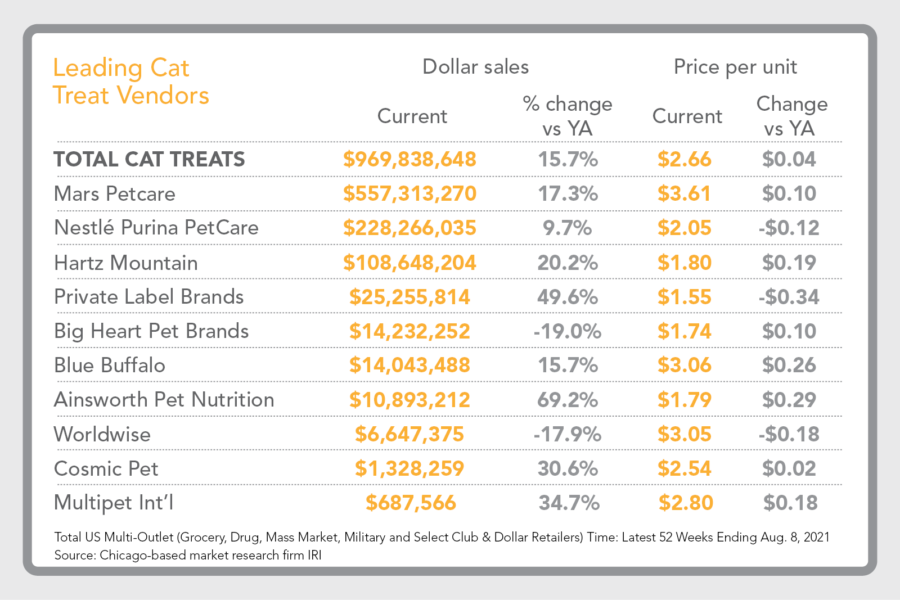Select the Big Heart Pet Brands label
This screenshot has width=900, height=600.
[x=150, y=331]
